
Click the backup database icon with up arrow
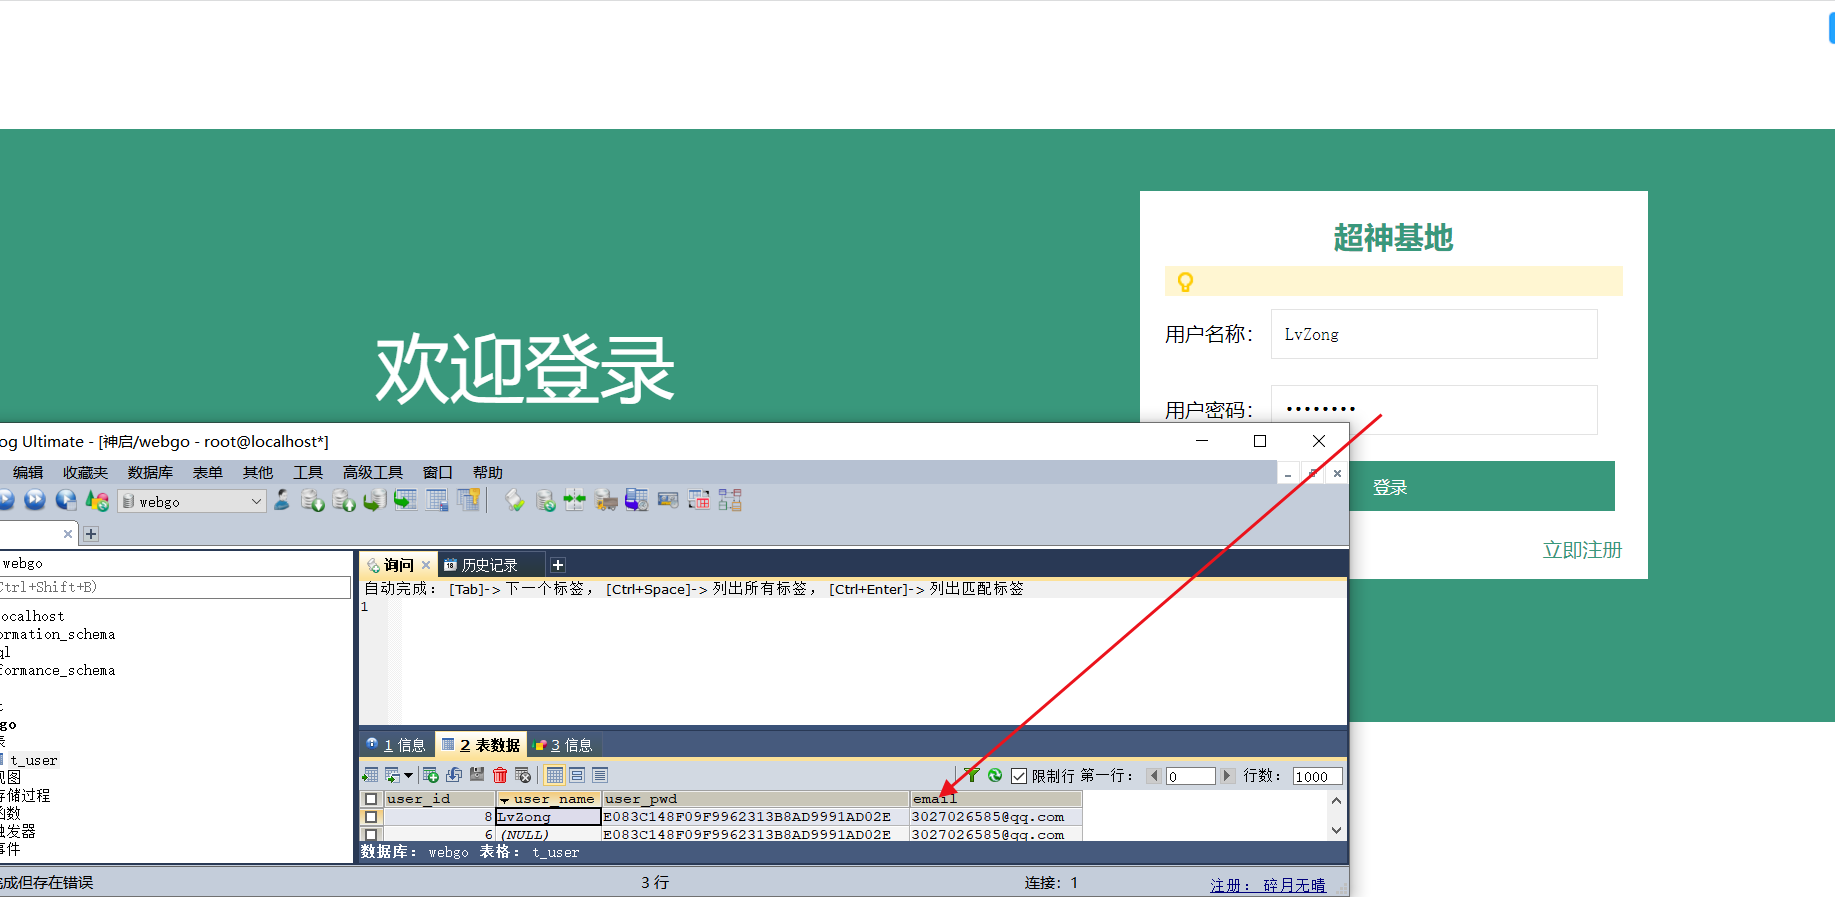click(x=343, y=500)
